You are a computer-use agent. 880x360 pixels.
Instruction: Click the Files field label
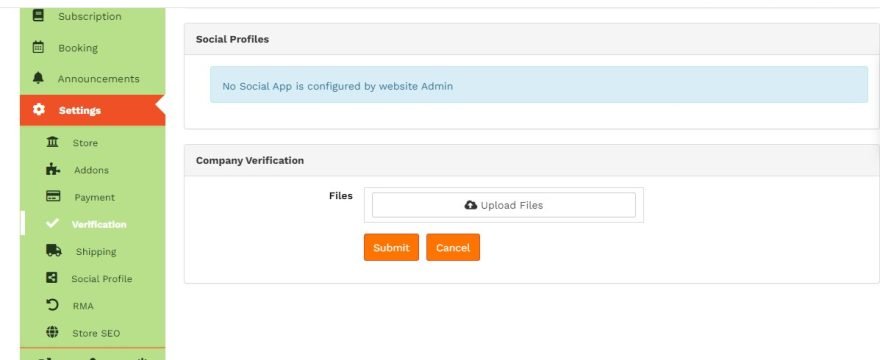pos(341,196)
